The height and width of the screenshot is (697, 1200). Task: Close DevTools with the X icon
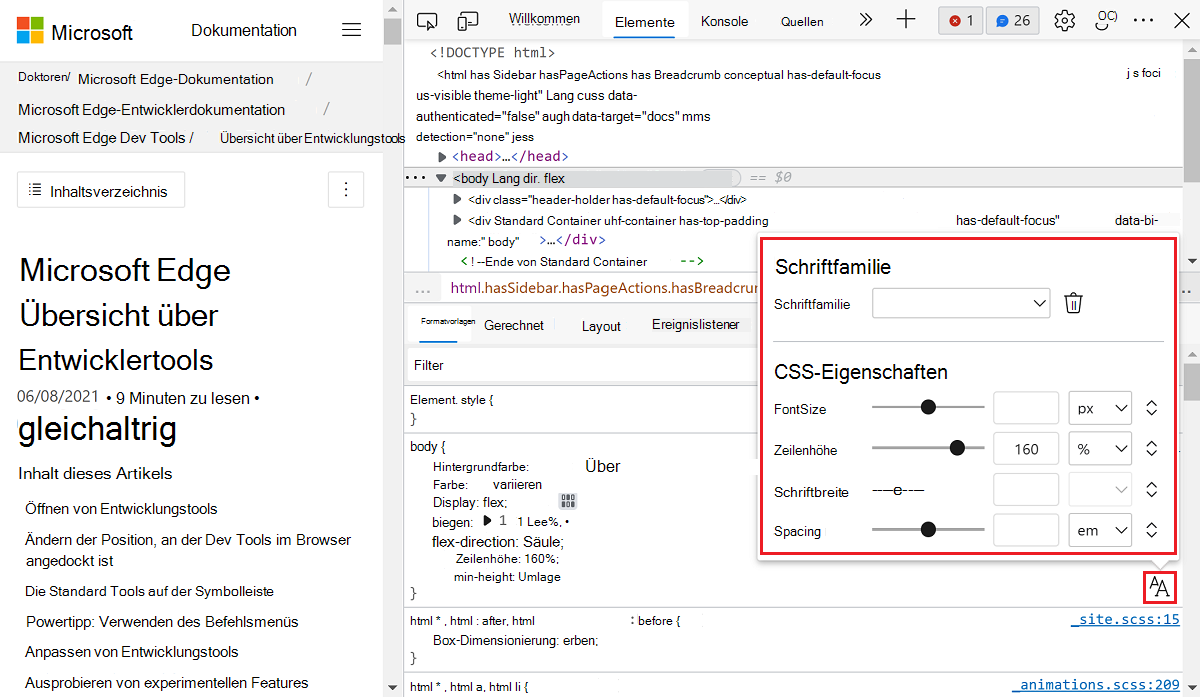click(1181, 20)
